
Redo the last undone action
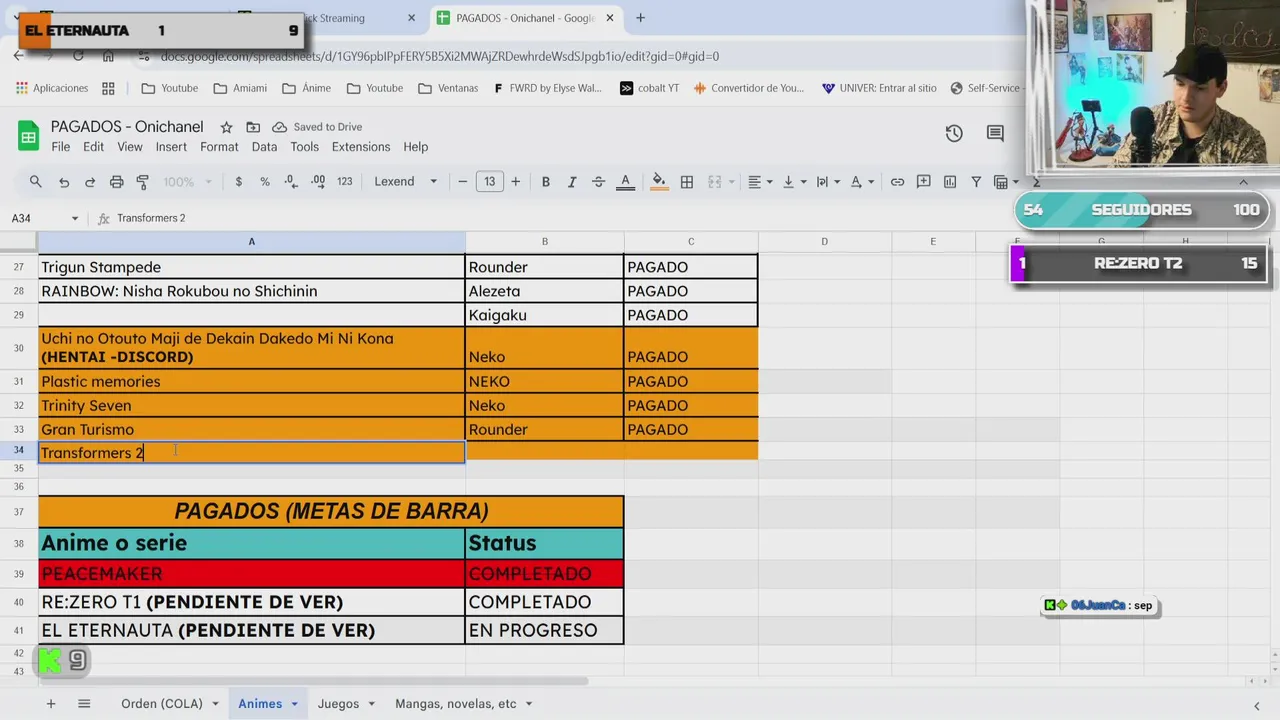tap(90, 182)
